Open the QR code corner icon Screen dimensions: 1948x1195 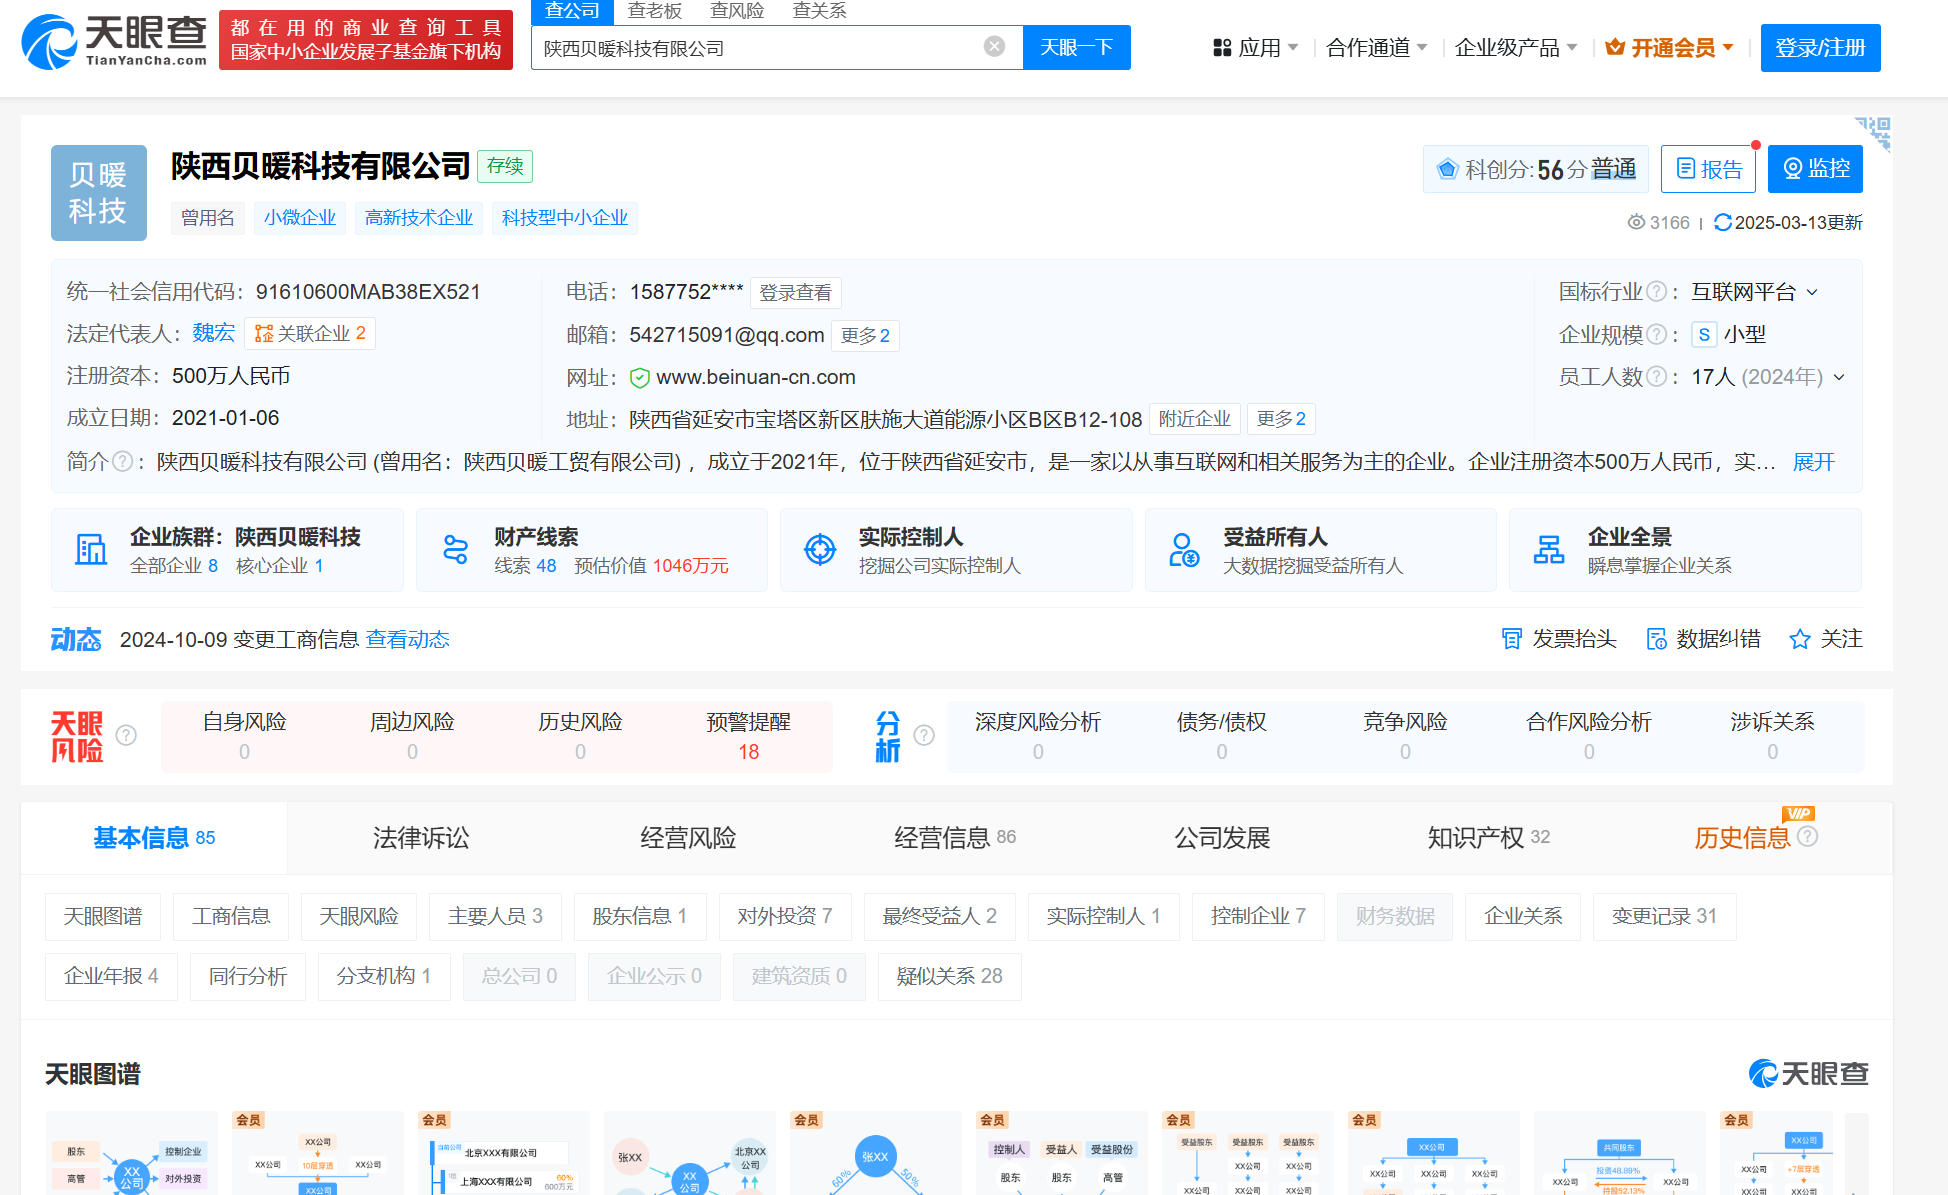[1875, 133]
